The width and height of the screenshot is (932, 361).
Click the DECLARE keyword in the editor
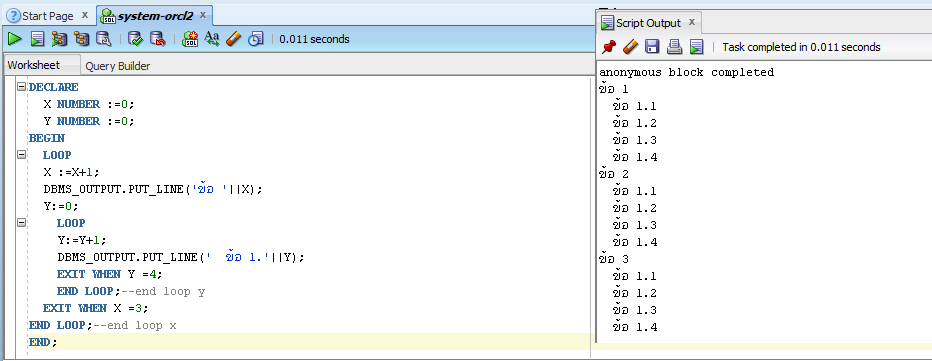[53, 87]
